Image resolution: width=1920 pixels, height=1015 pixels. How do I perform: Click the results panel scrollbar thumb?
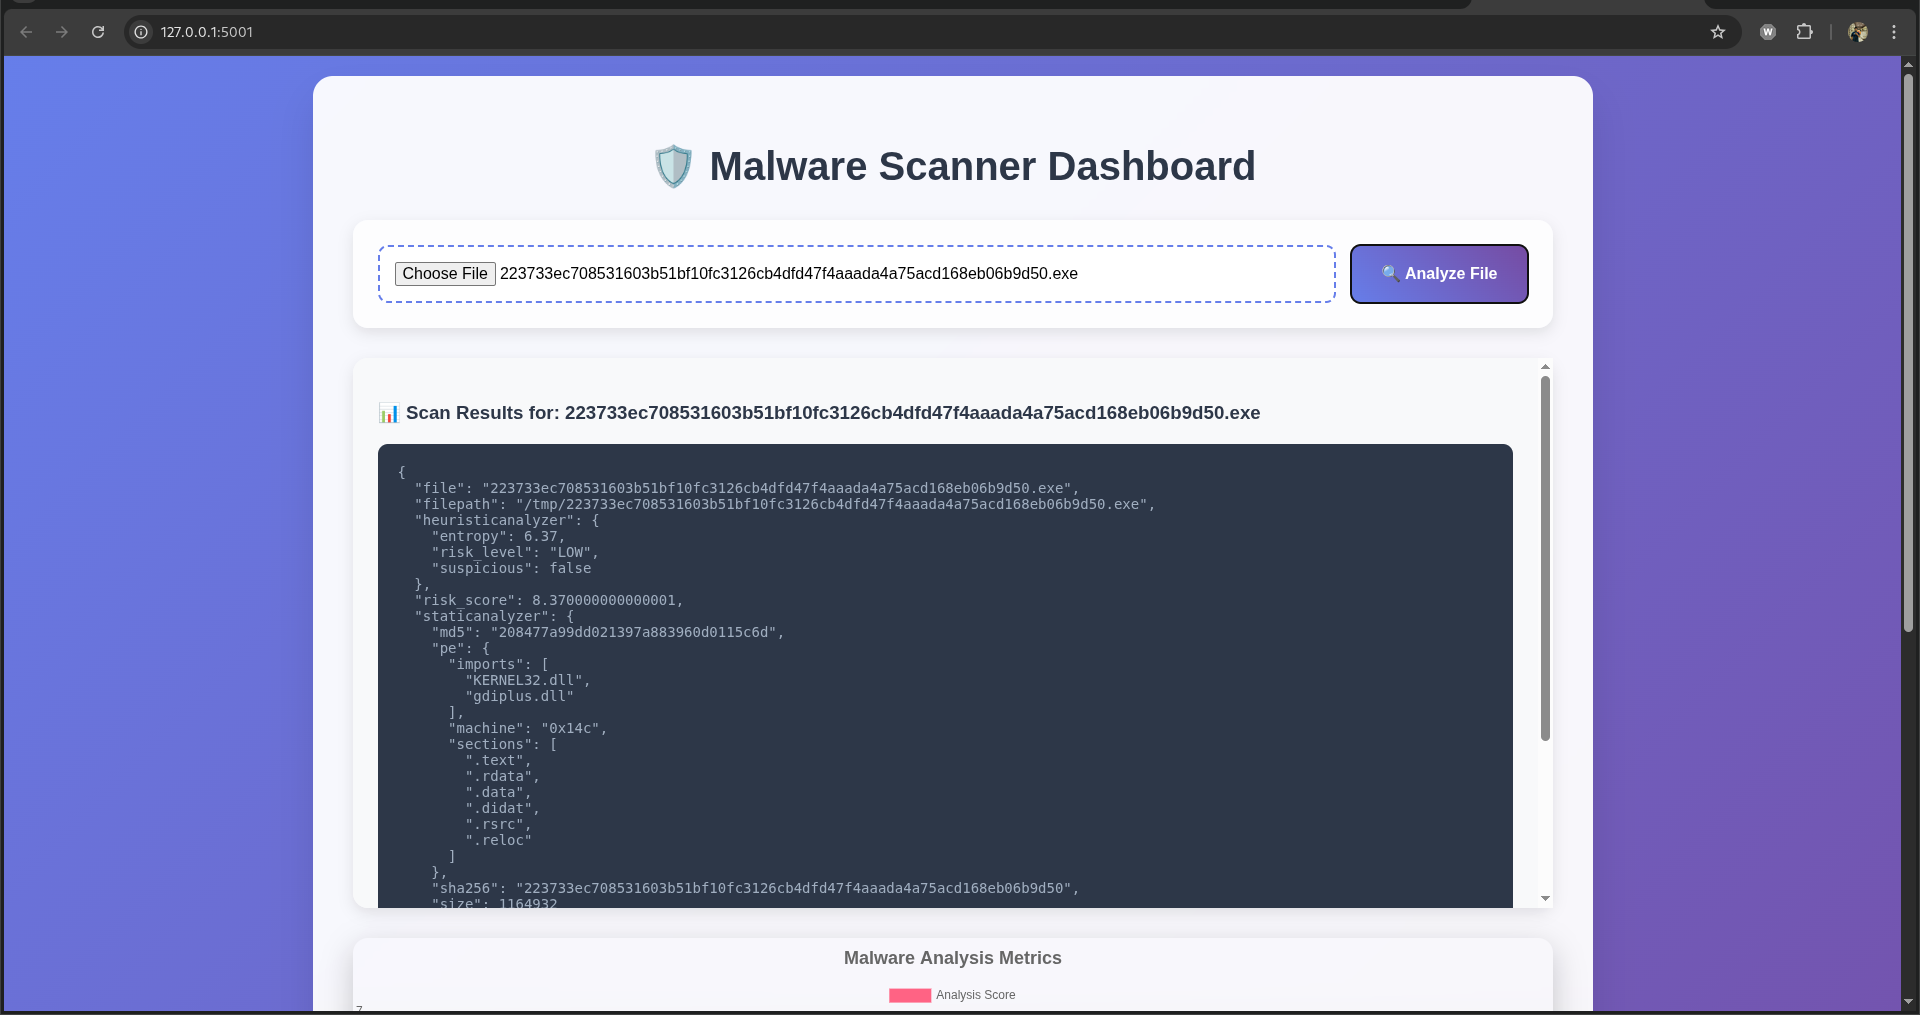click(x=1545, y=558)
